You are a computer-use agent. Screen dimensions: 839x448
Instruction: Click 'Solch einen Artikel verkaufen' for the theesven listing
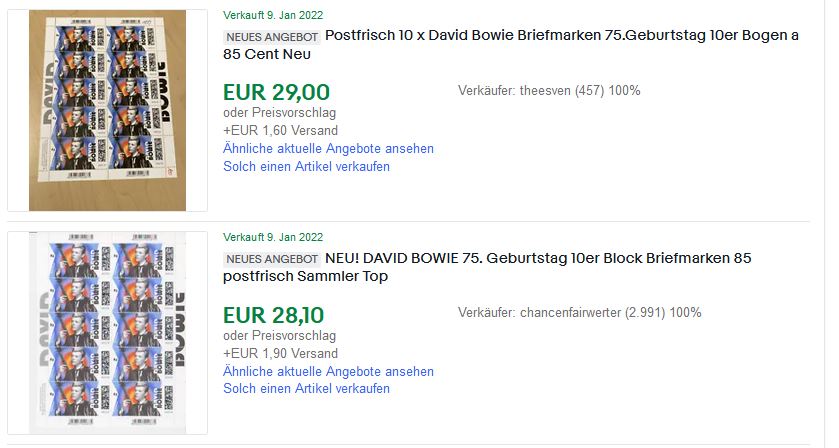306,166
